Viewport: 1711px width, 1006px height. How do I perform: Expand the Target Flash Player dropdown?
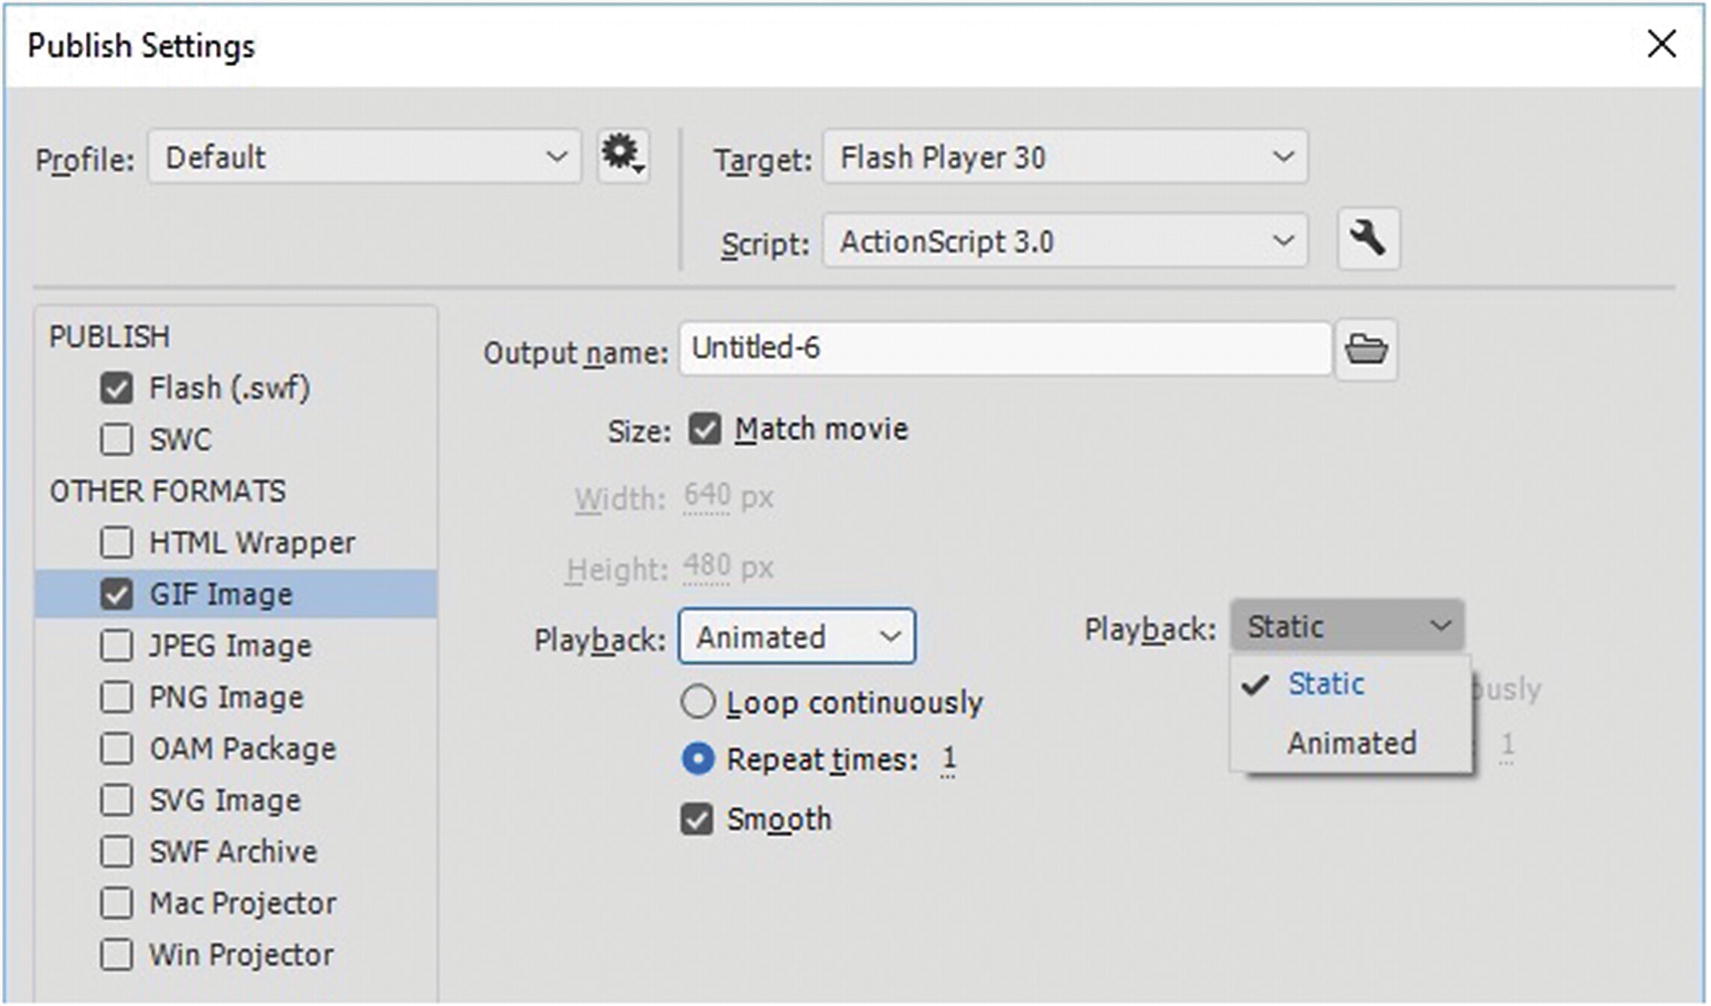(x=1064, y=157)
